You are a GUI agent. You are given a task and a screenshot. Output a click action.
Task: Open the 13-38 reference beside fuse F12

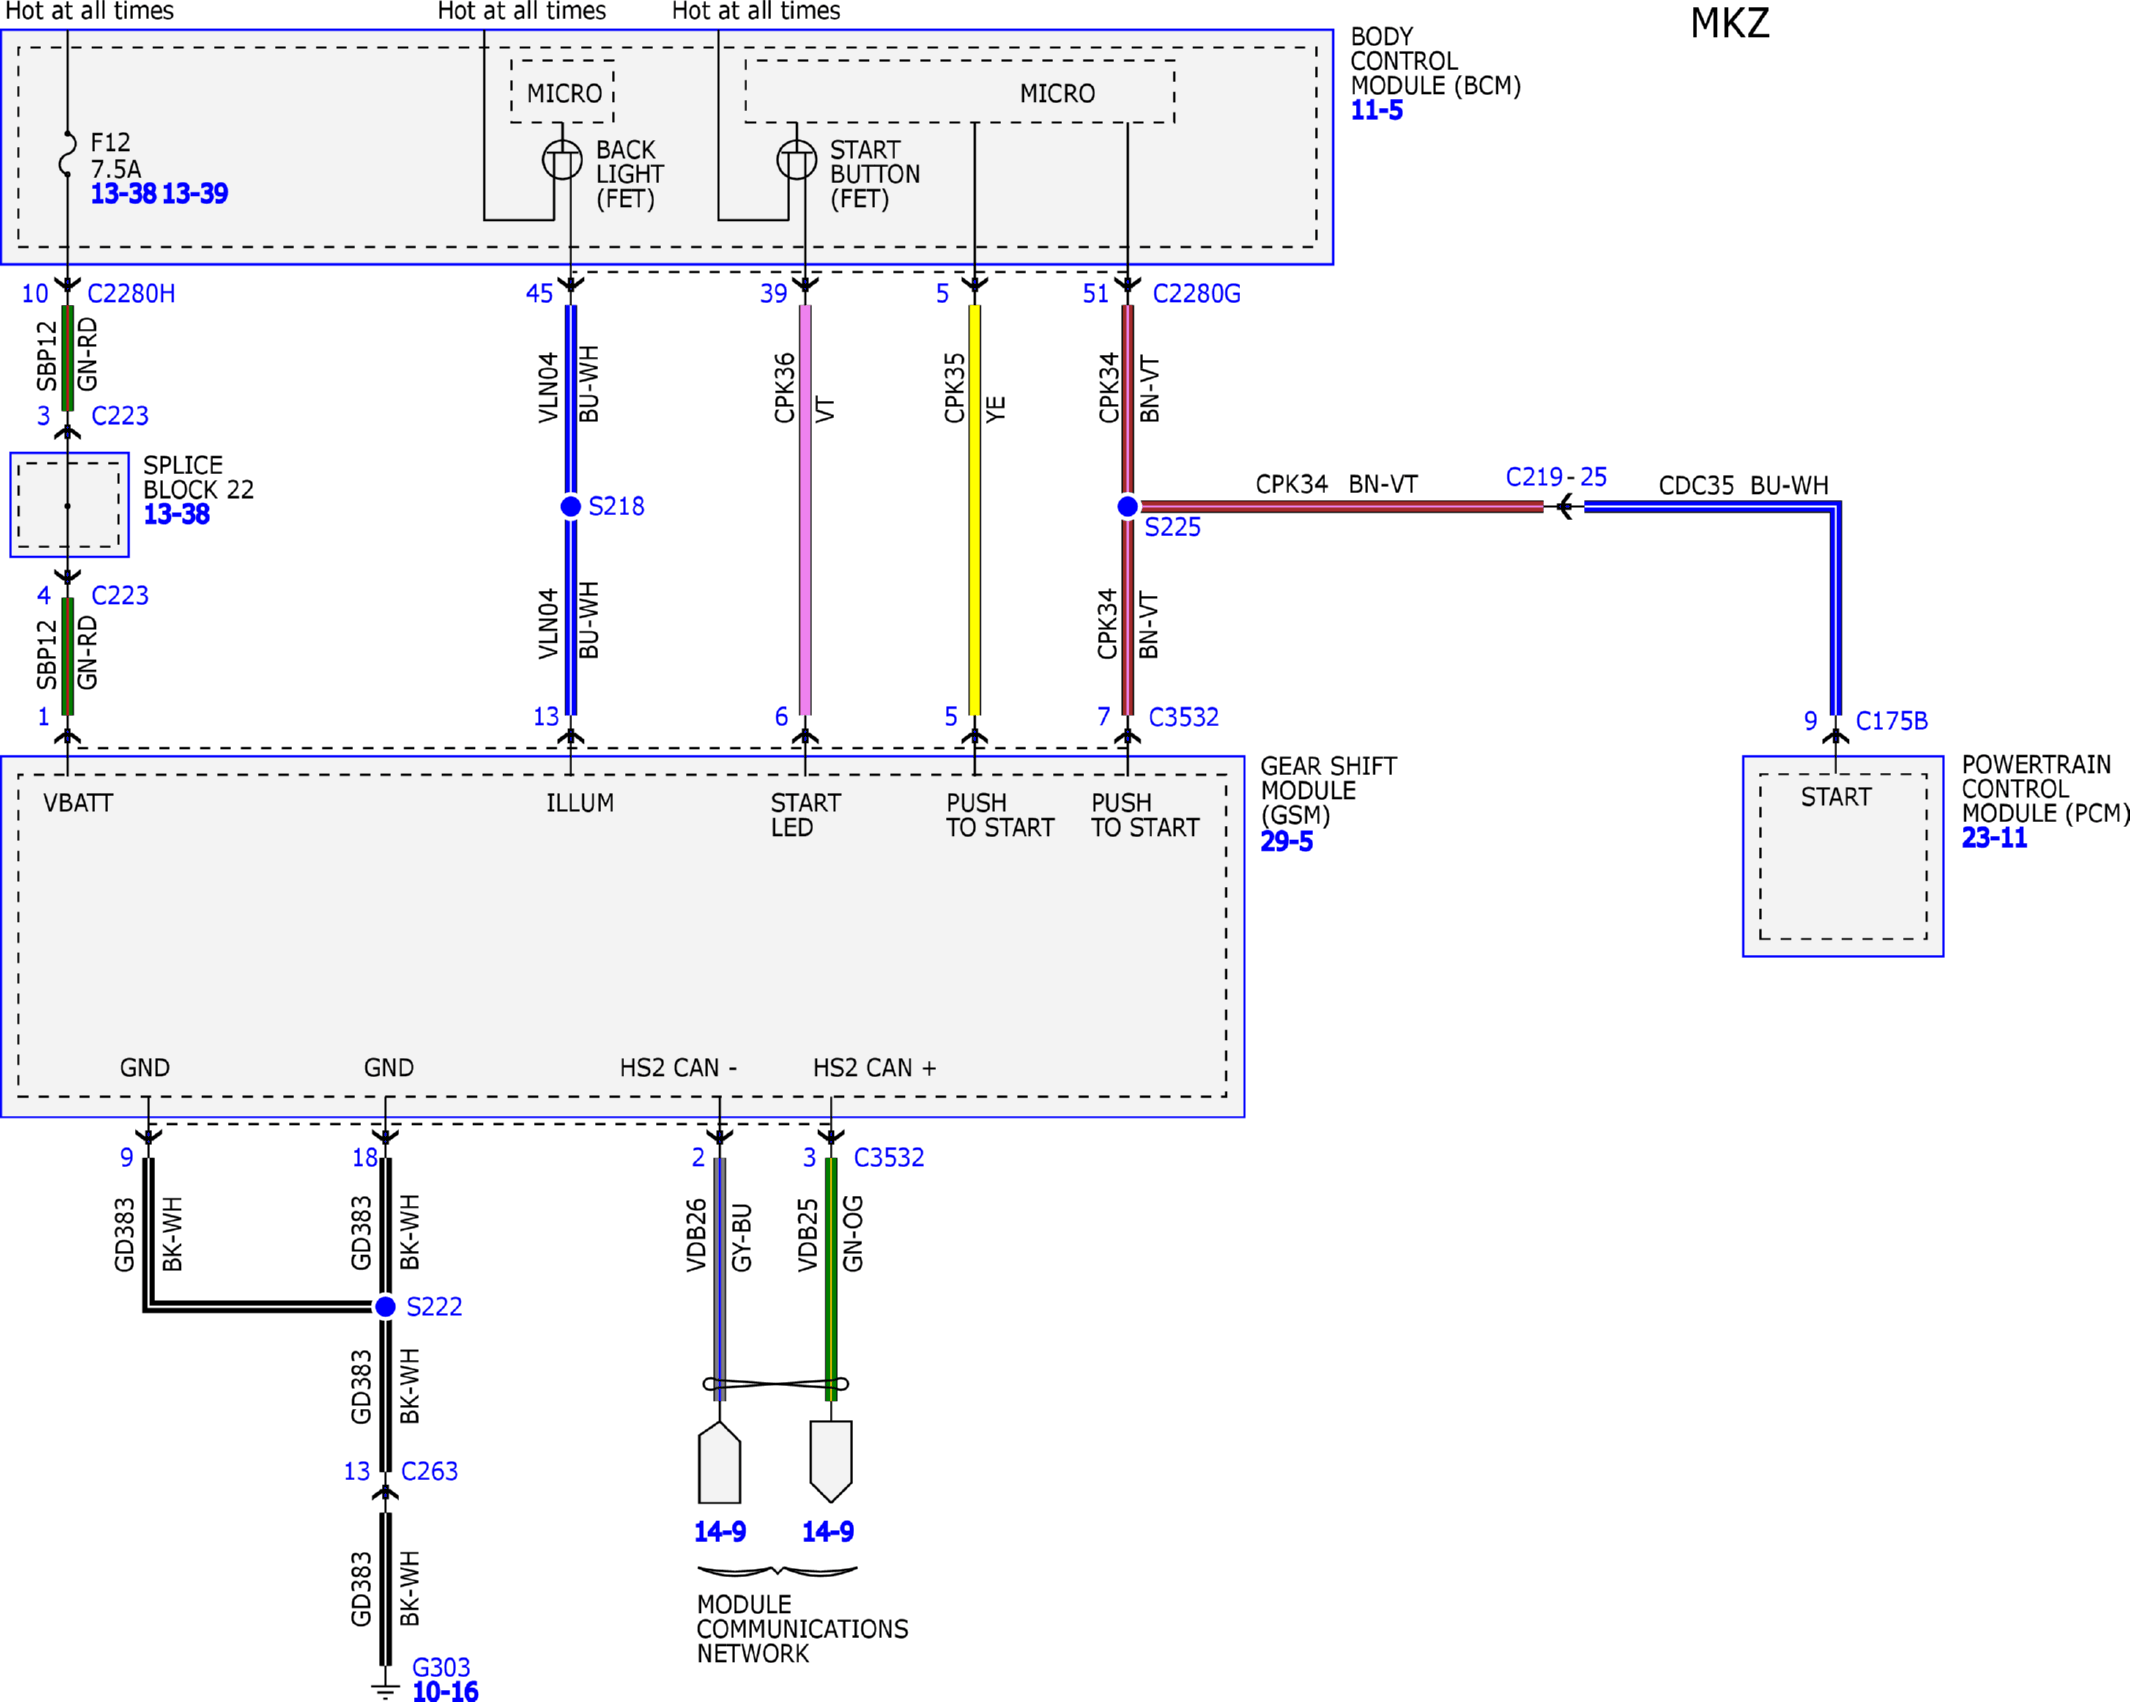pyautogui.click(x=124, y=193)
